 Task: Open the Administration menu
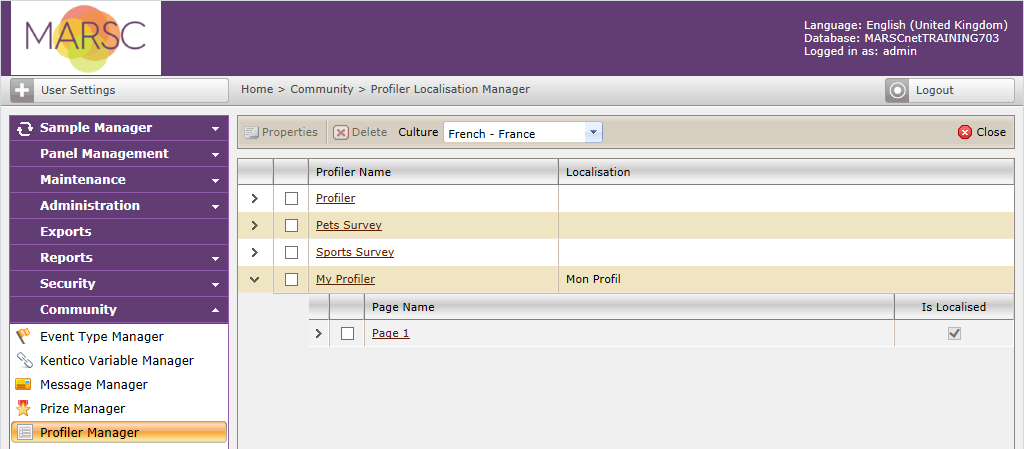(x=119, y=206)
